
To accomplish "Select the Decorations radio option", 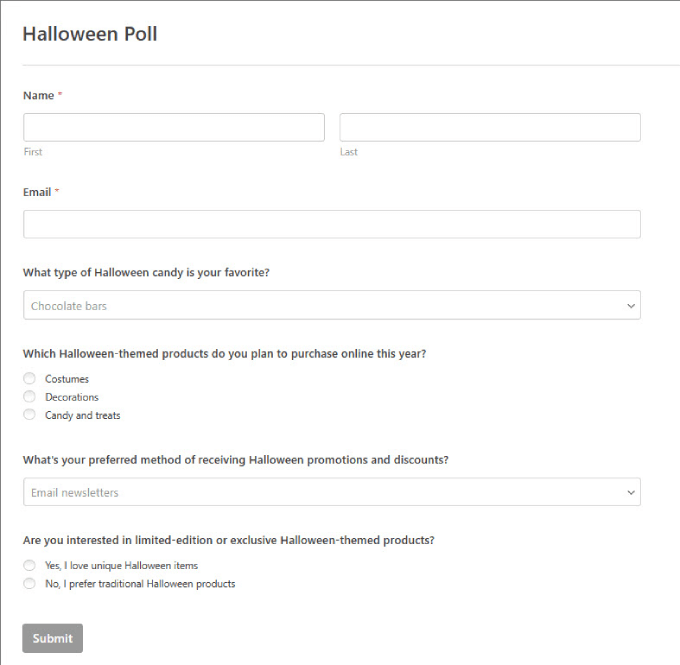I will tap(30, 397).
